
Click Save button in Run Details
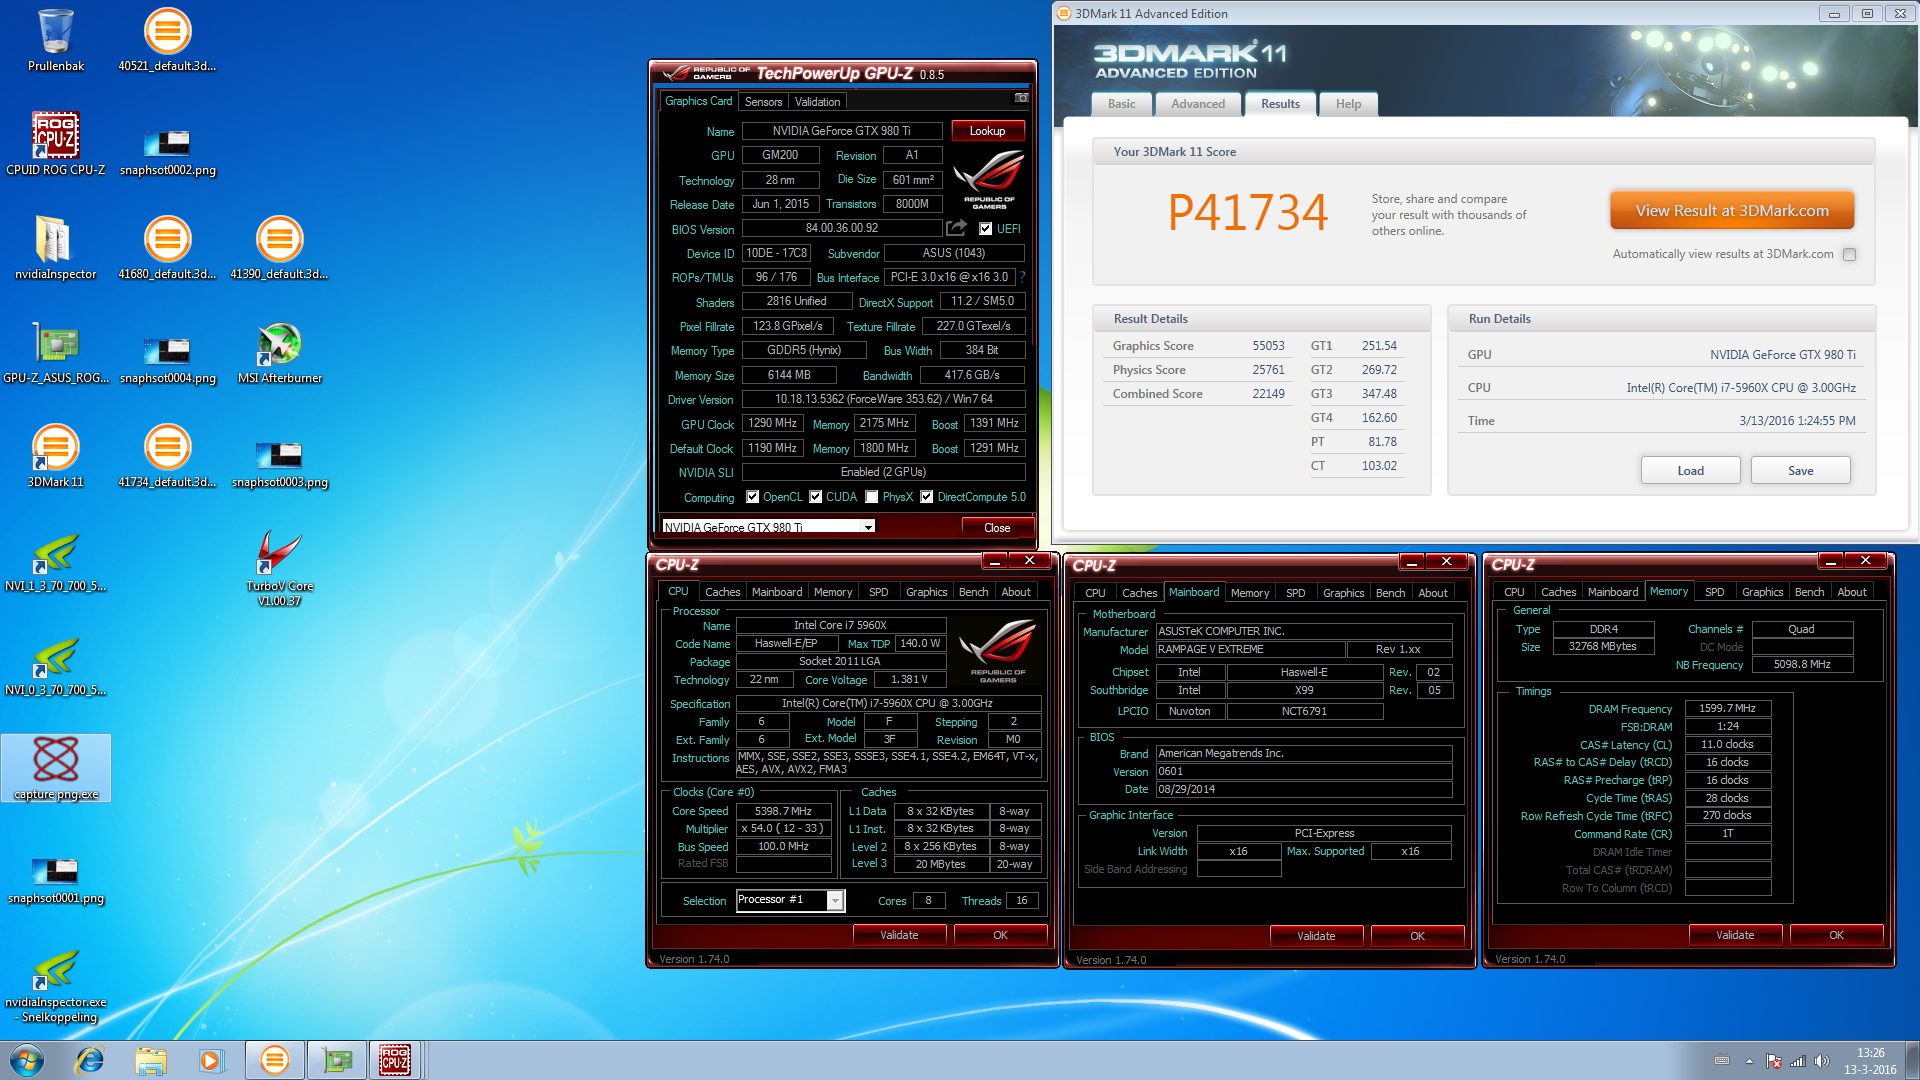pos(1801,471)
